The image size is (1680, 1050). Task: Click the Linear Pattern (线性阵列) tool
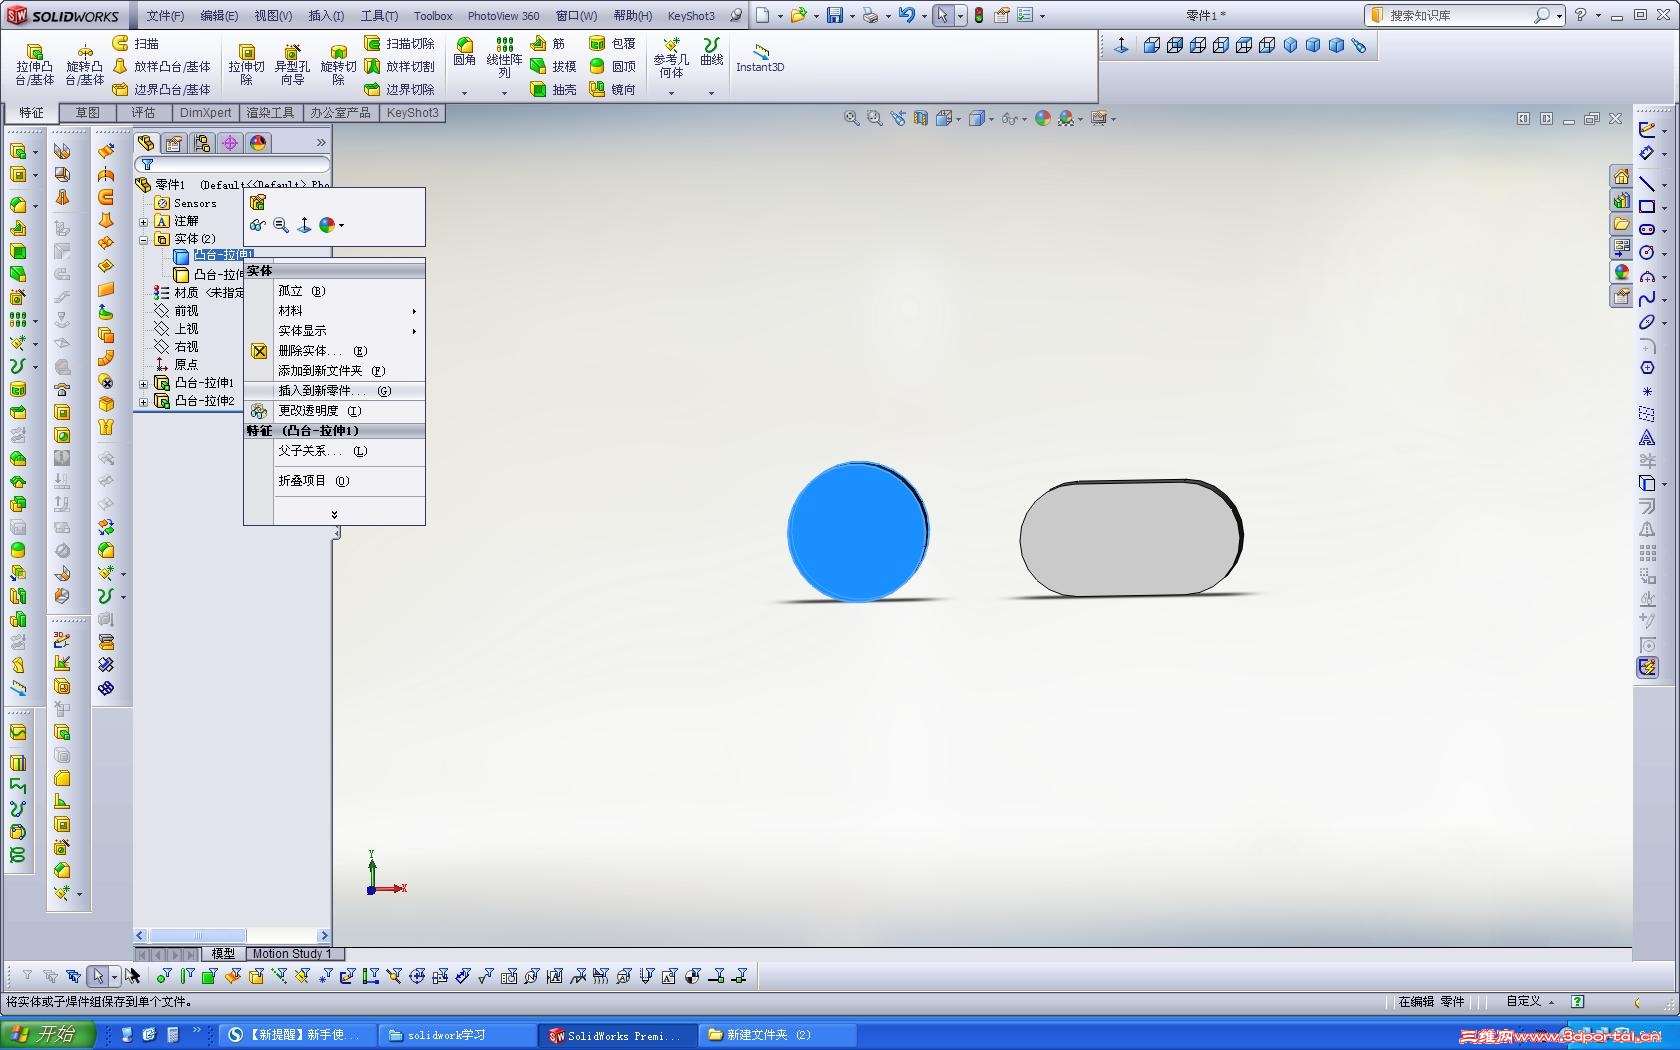point(504,58)
